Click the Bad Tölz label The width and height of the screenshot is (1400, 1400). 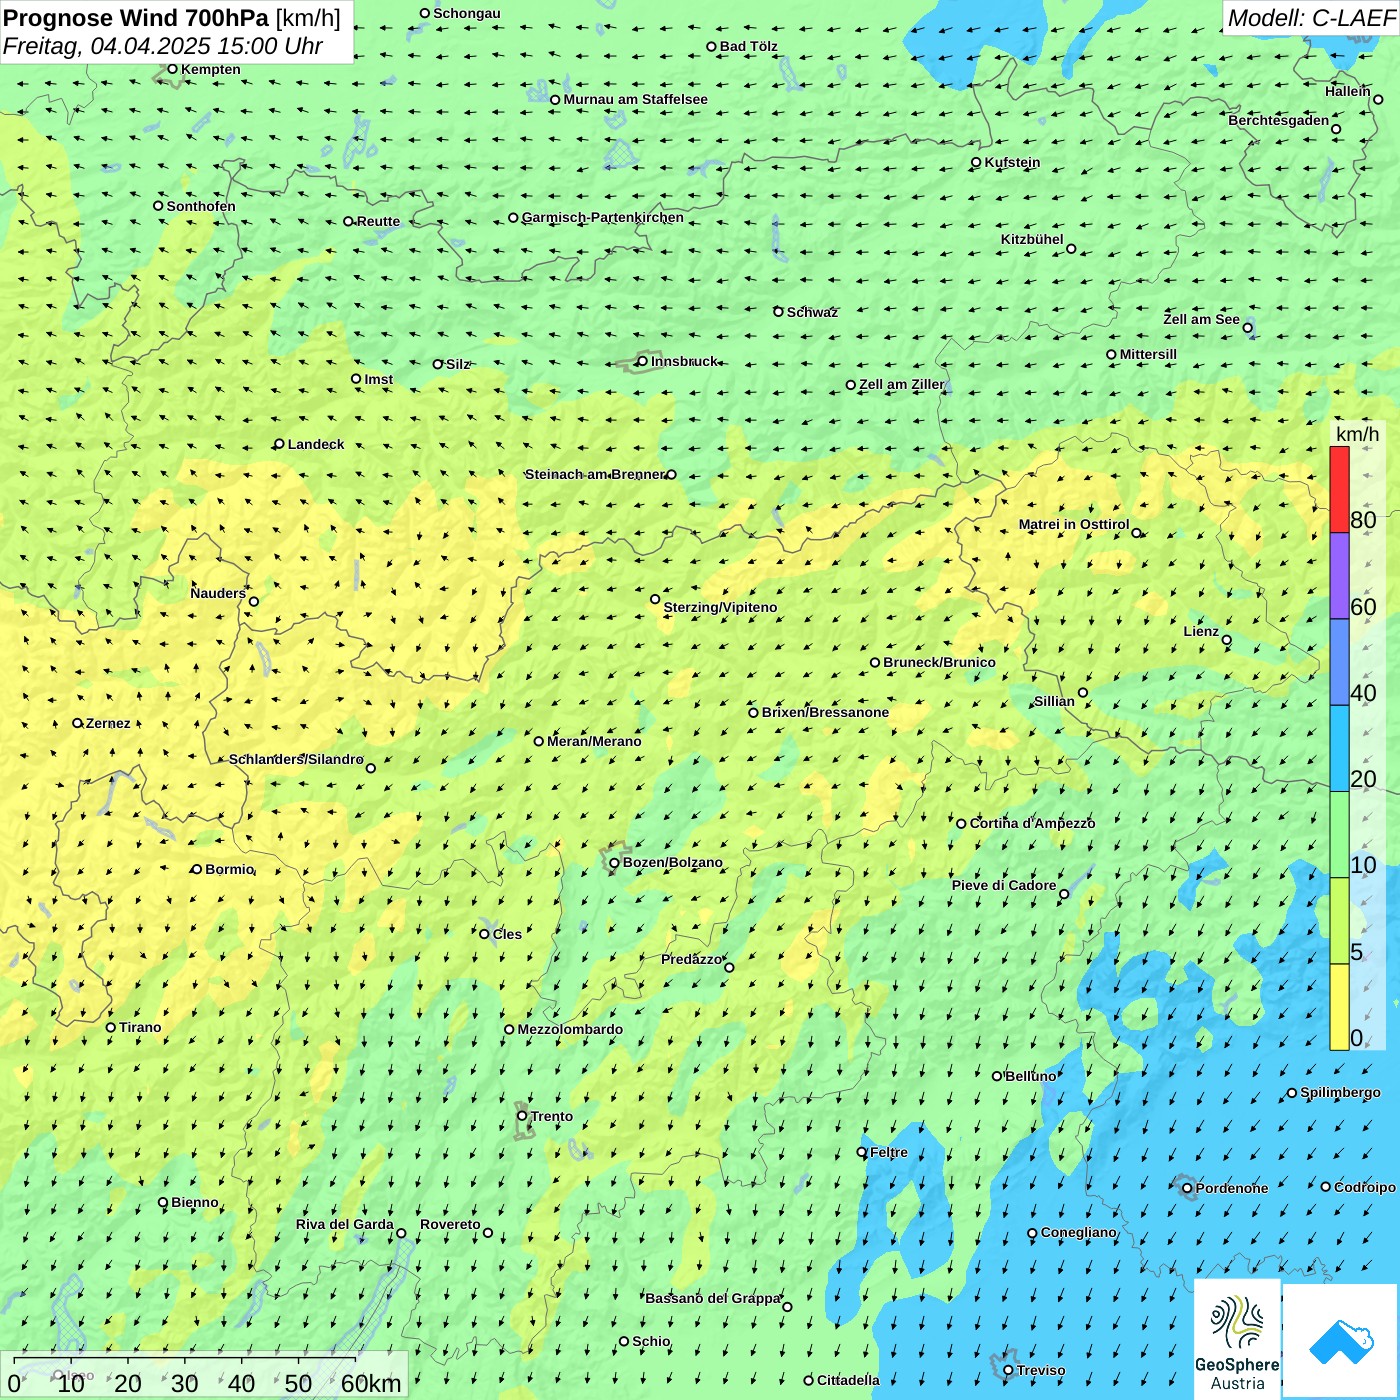coord(748,46)
